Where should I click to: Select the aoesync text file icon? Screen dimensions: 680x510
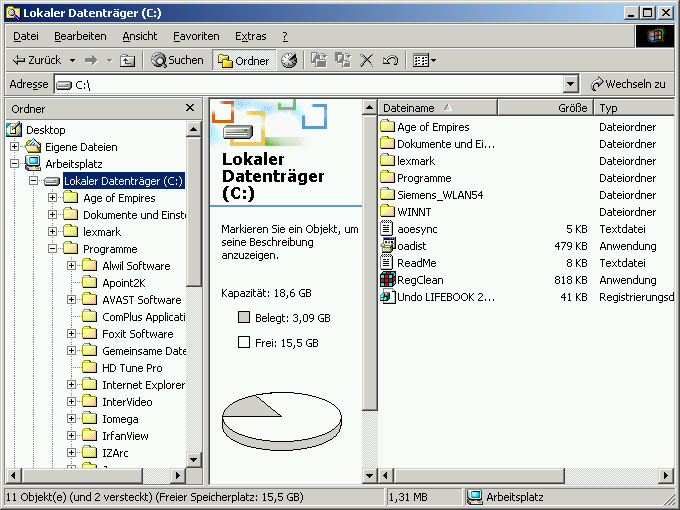point(386,229)
